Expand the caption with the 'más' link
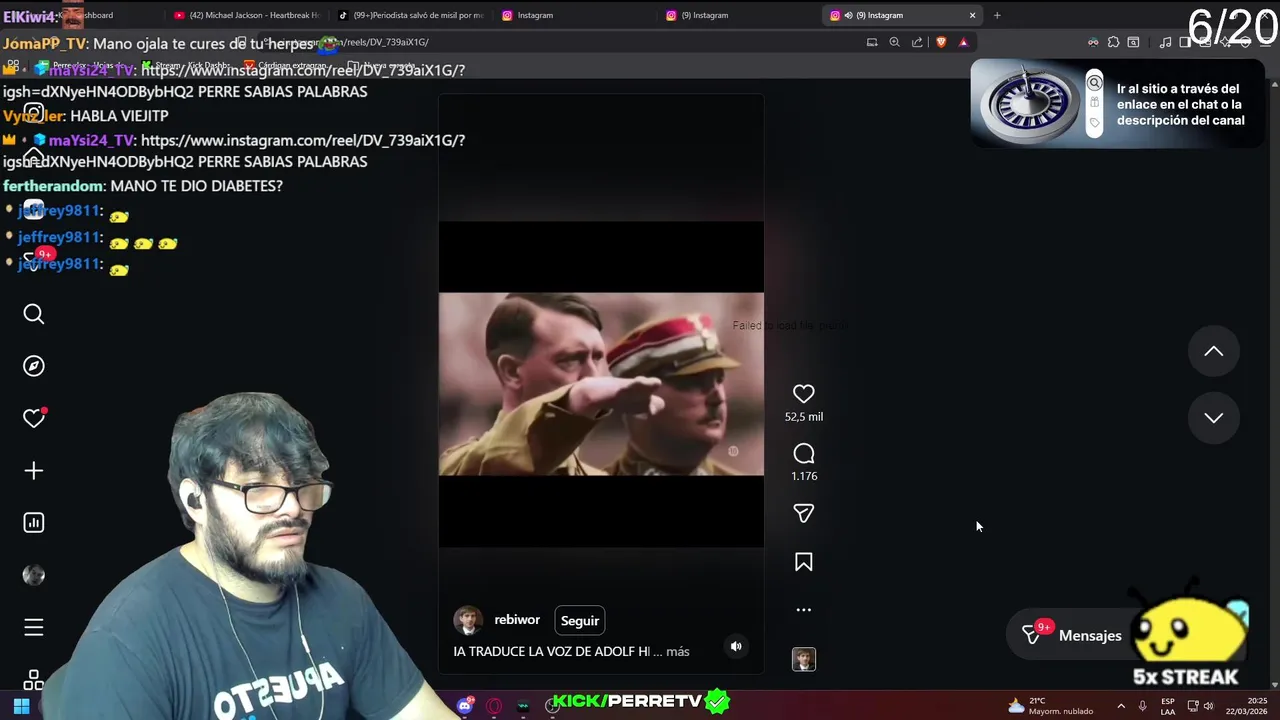Viewport: 1280px width, 720px height. pyautogui.click(x=678, y=651)
